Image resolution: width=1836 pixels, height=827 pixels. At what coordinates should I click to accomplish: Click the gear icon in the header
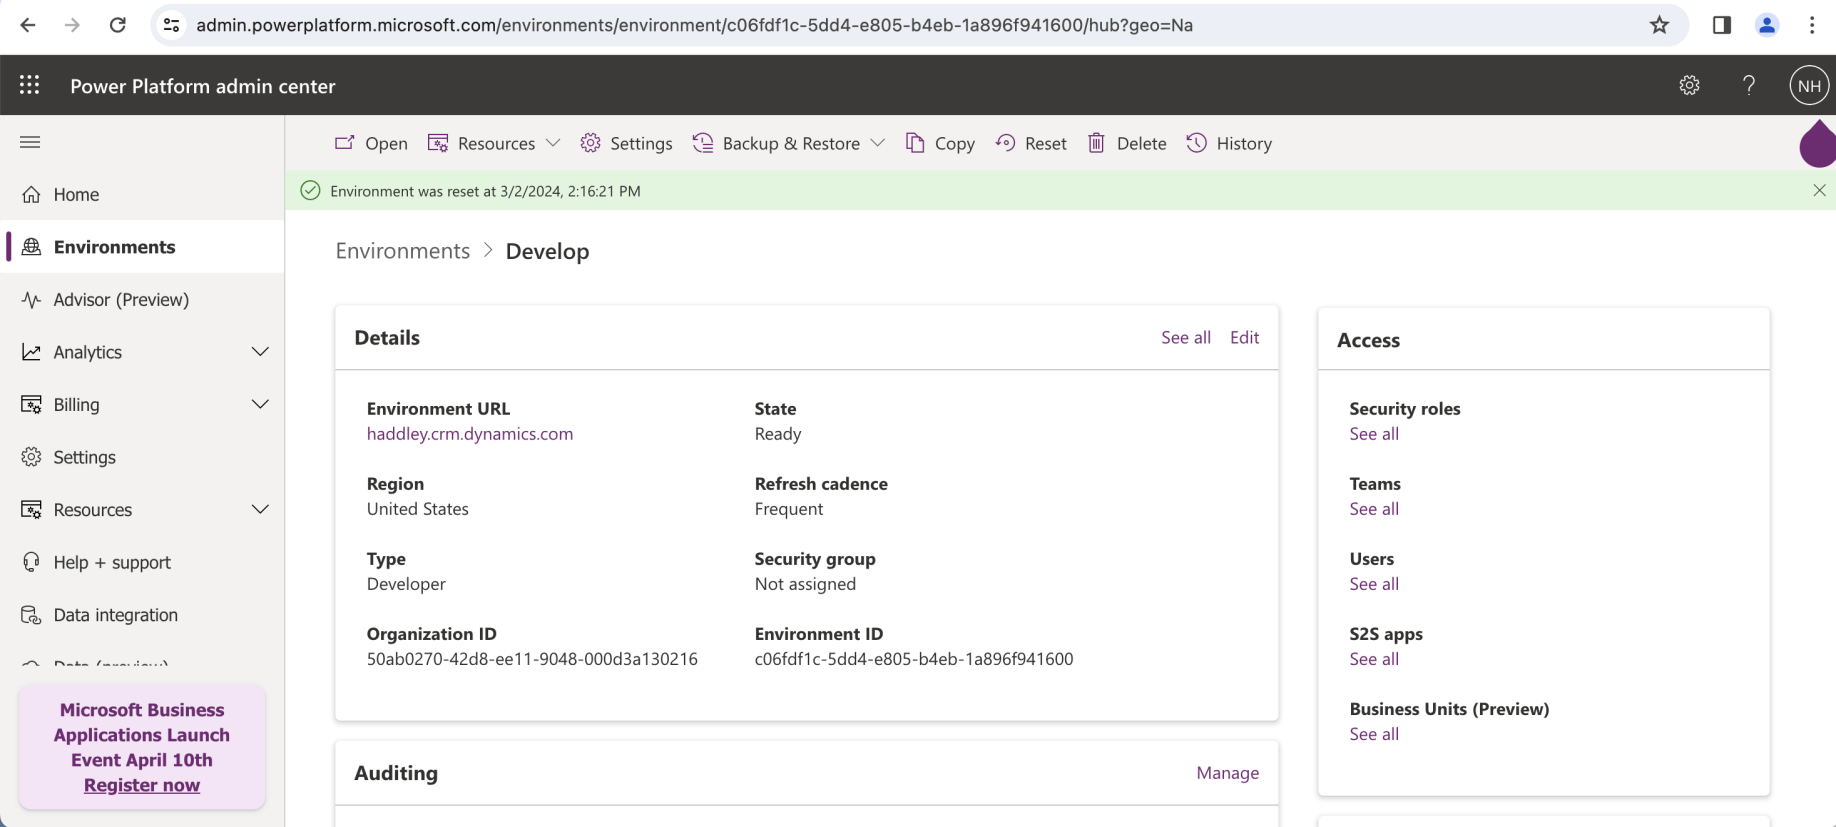[x=1689, y=85]
